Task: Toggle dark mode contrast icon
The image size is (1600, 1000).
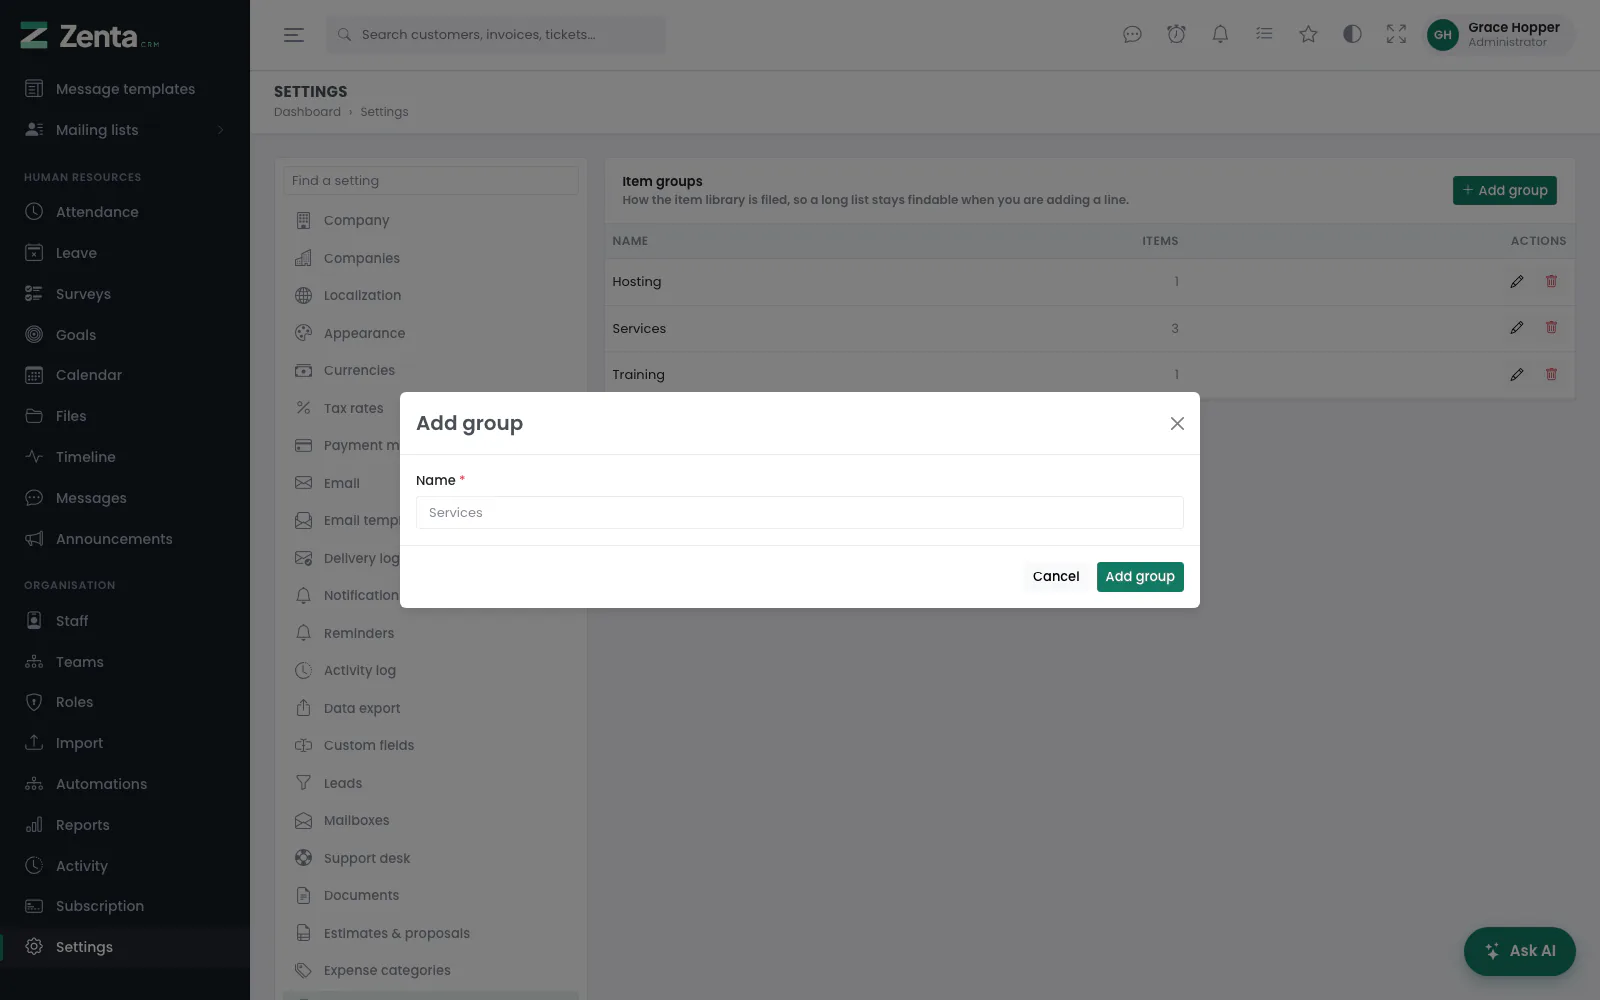Action: [x=1352, y=35]
